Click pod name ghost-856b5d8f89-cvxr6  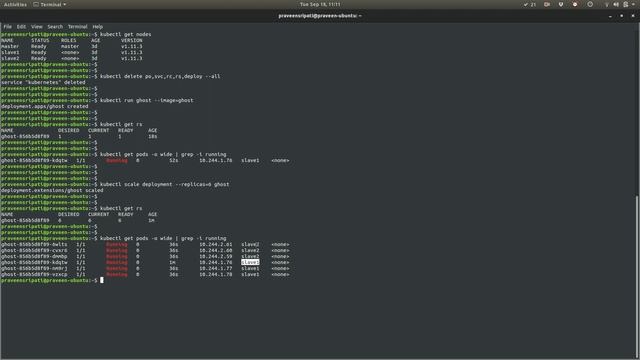point(34,251)
